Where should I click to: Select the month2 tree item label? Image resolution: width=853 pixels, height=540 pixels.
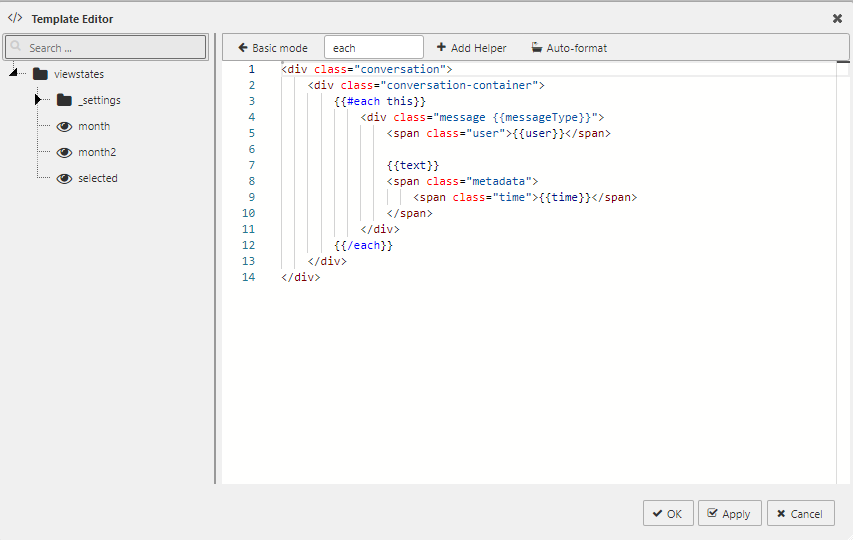tap(97, 152)
